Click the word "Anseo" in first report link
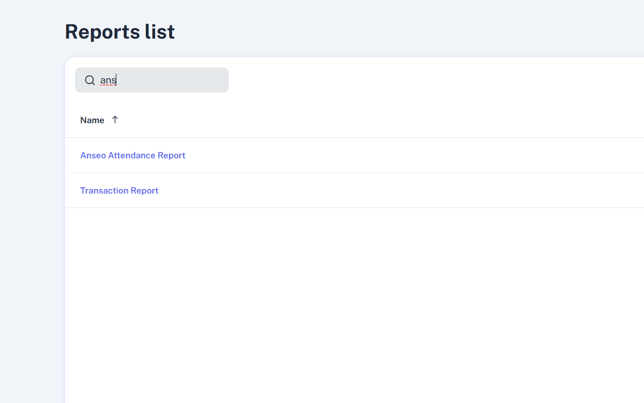The image size is (644, 403). [93, 156]
